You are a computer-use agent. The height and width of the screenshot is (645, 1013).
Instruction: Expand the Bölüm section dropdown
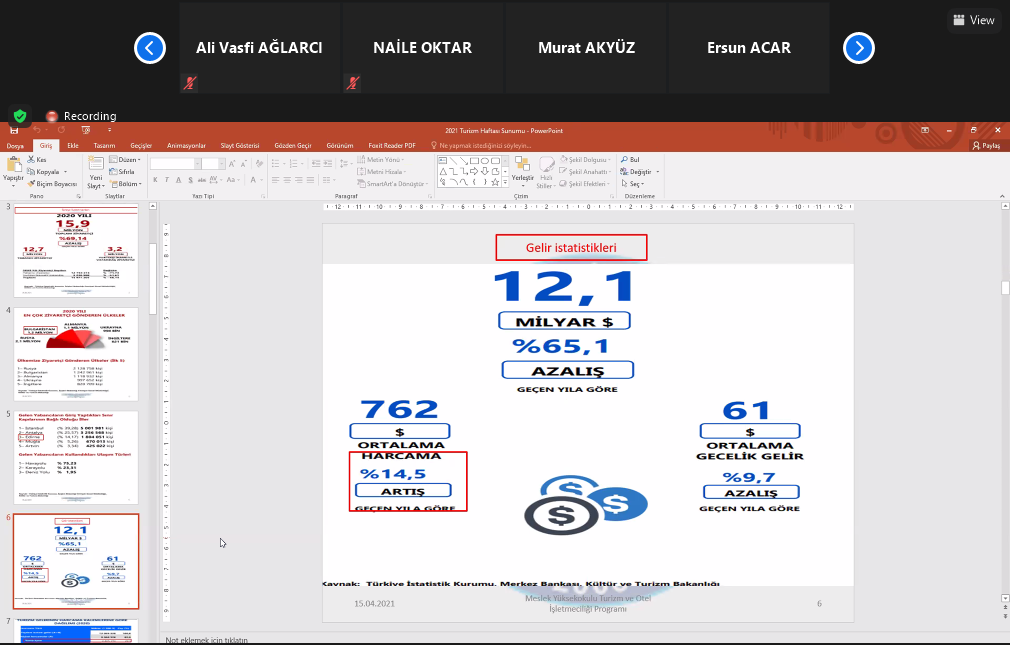[128, 184]
